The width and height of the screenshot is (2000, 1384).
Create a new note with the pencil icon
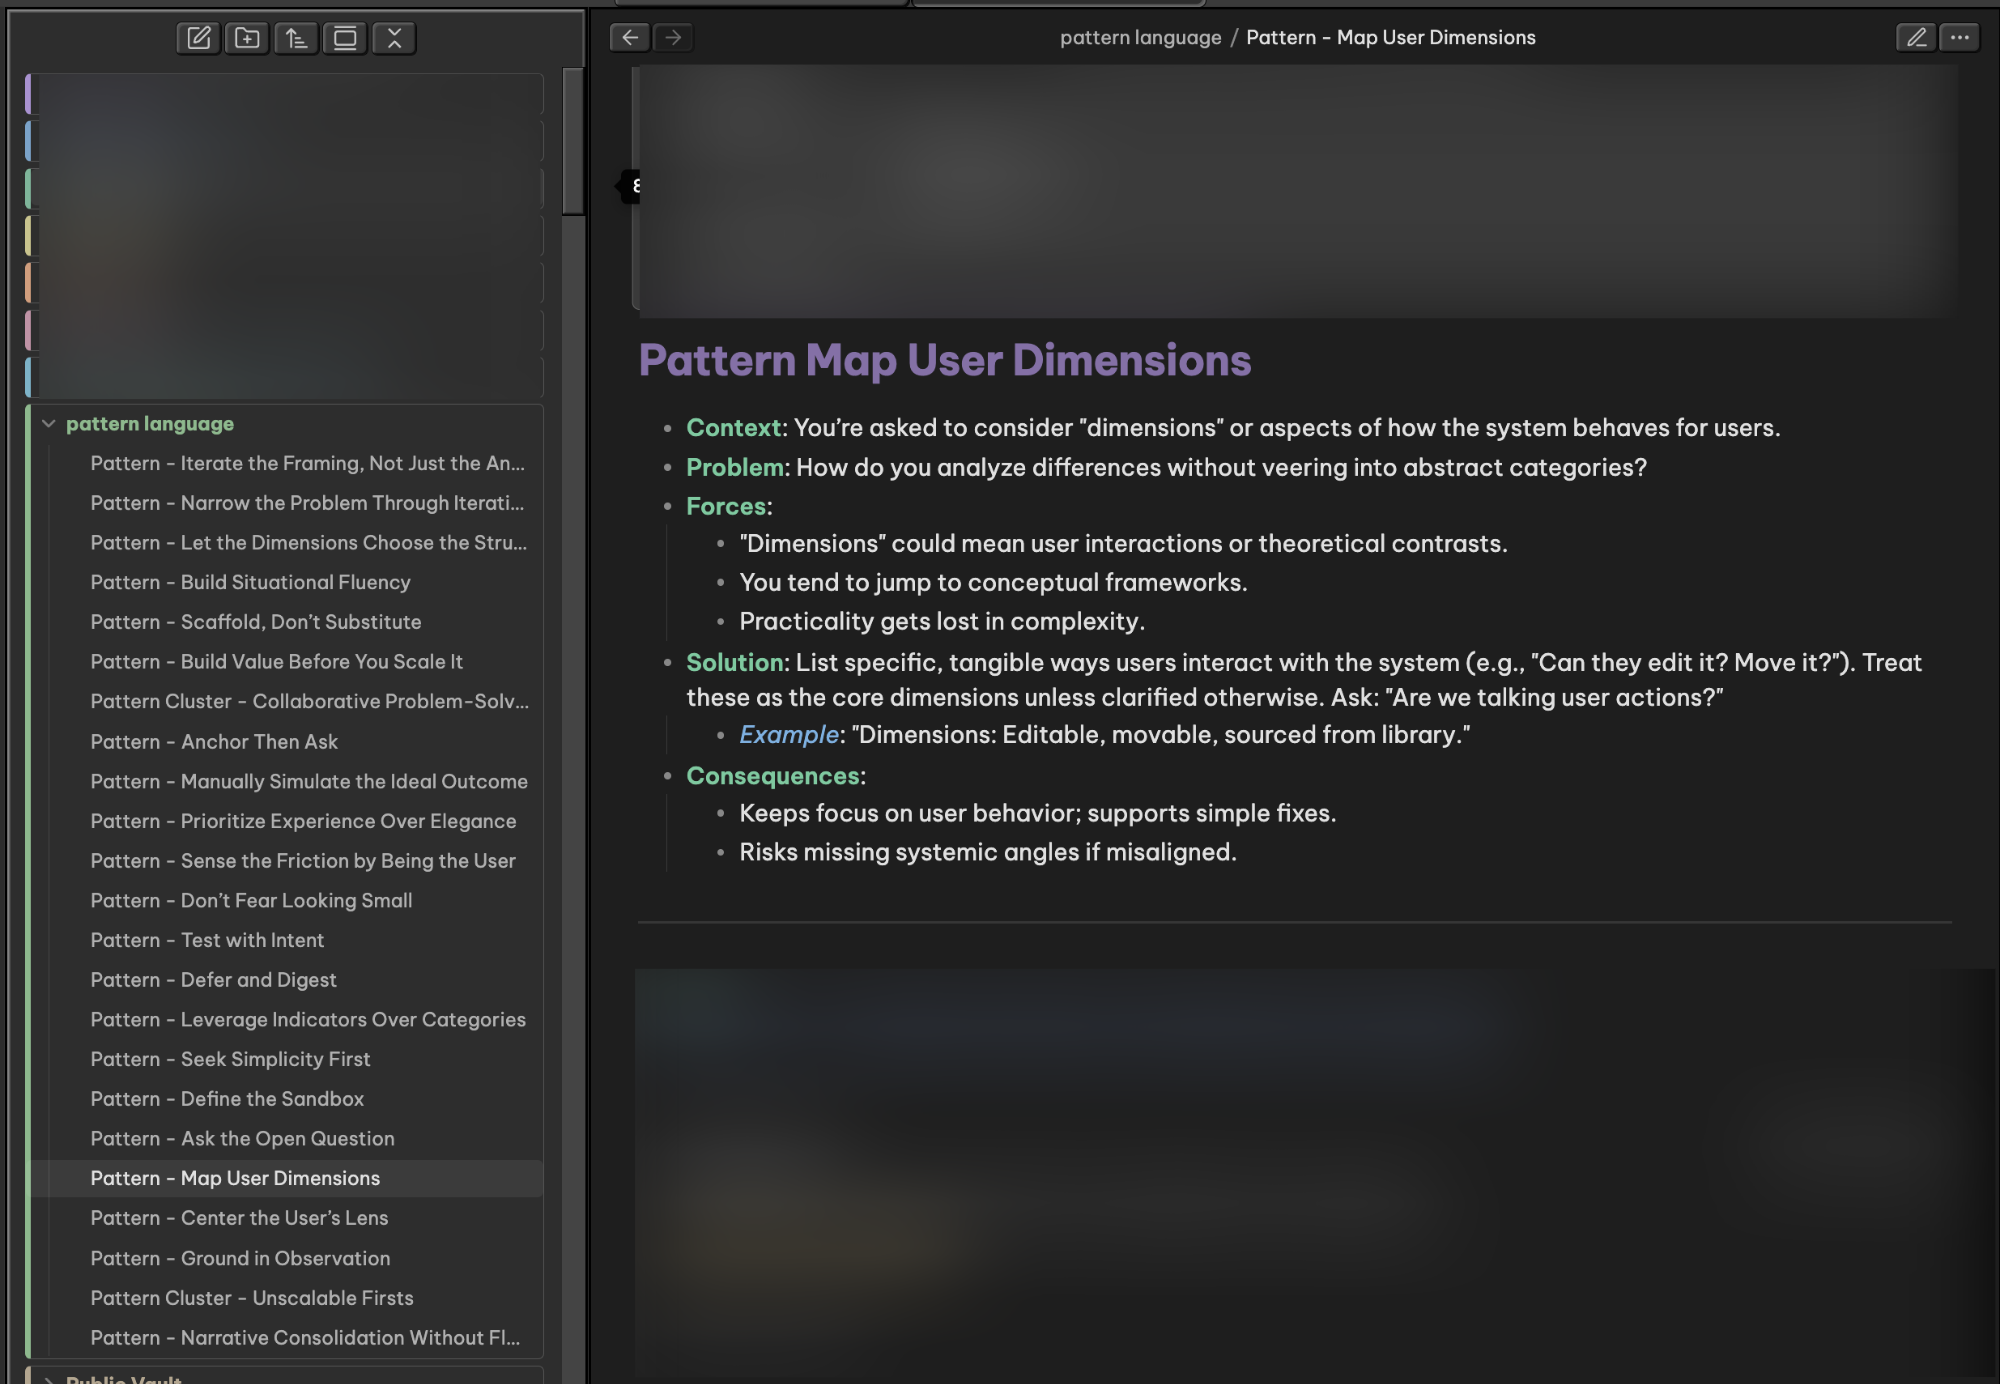[199, 38]
